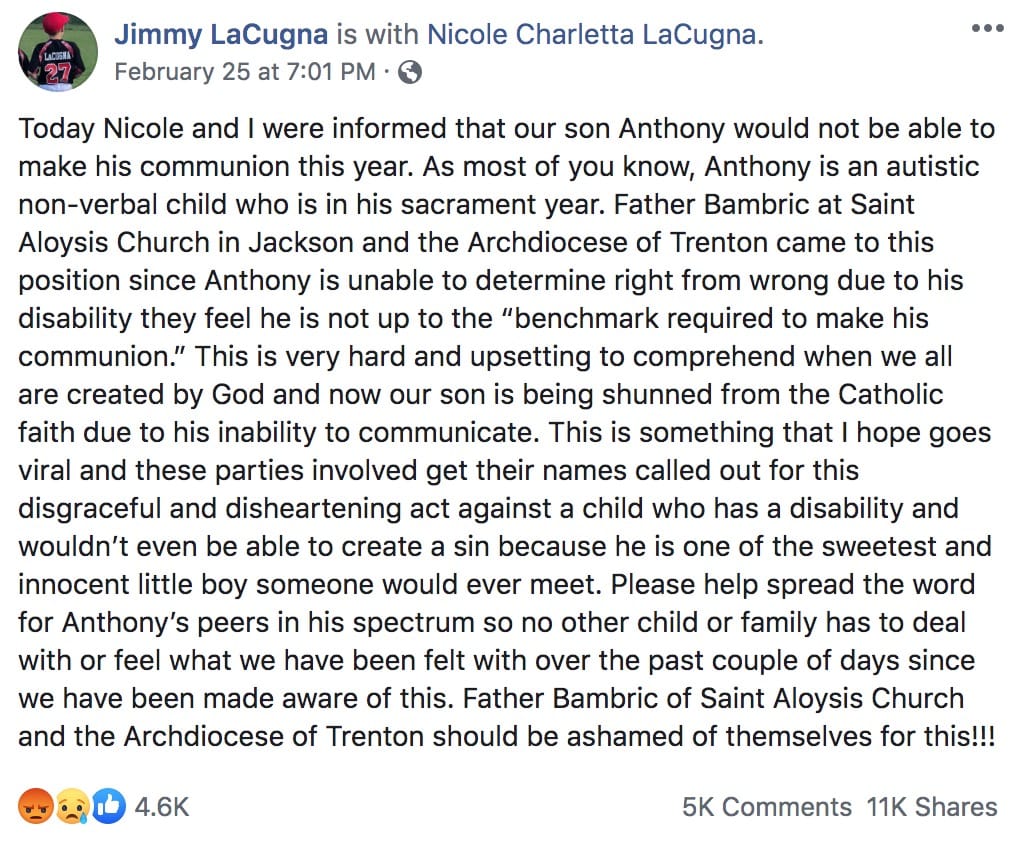Click the blue thumbs-up Like reaction icon
Image resolution: width=1010 pixels, height=844 pixels.
tap(108, 806)
